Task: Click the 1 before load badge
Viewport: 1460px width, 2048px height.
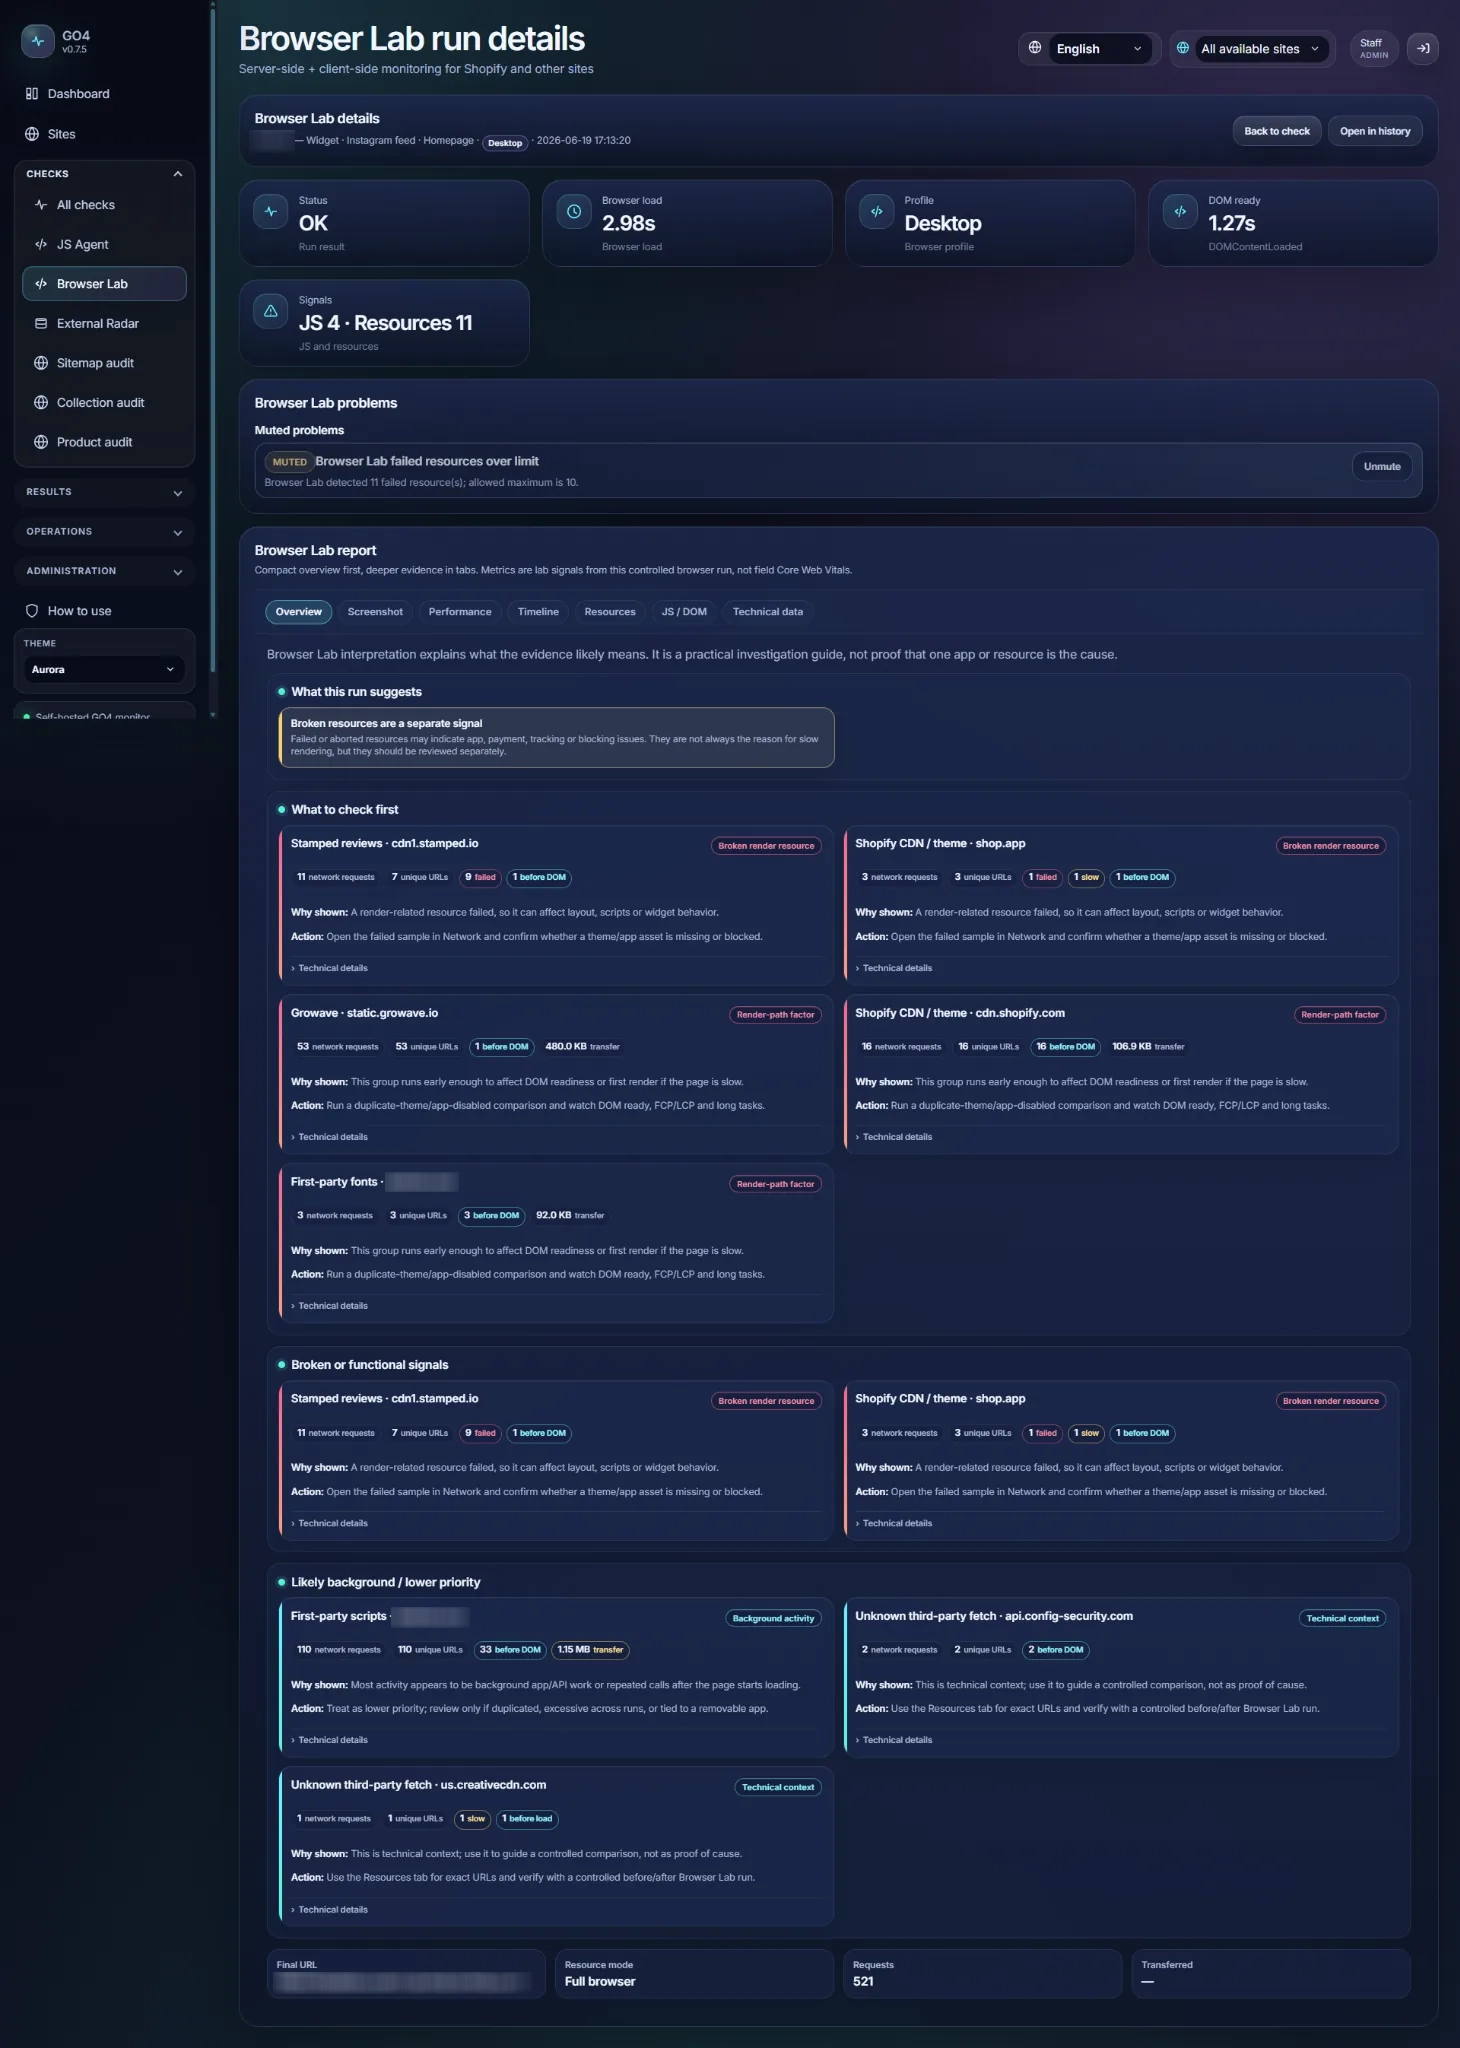Action: click(527, 1819)
